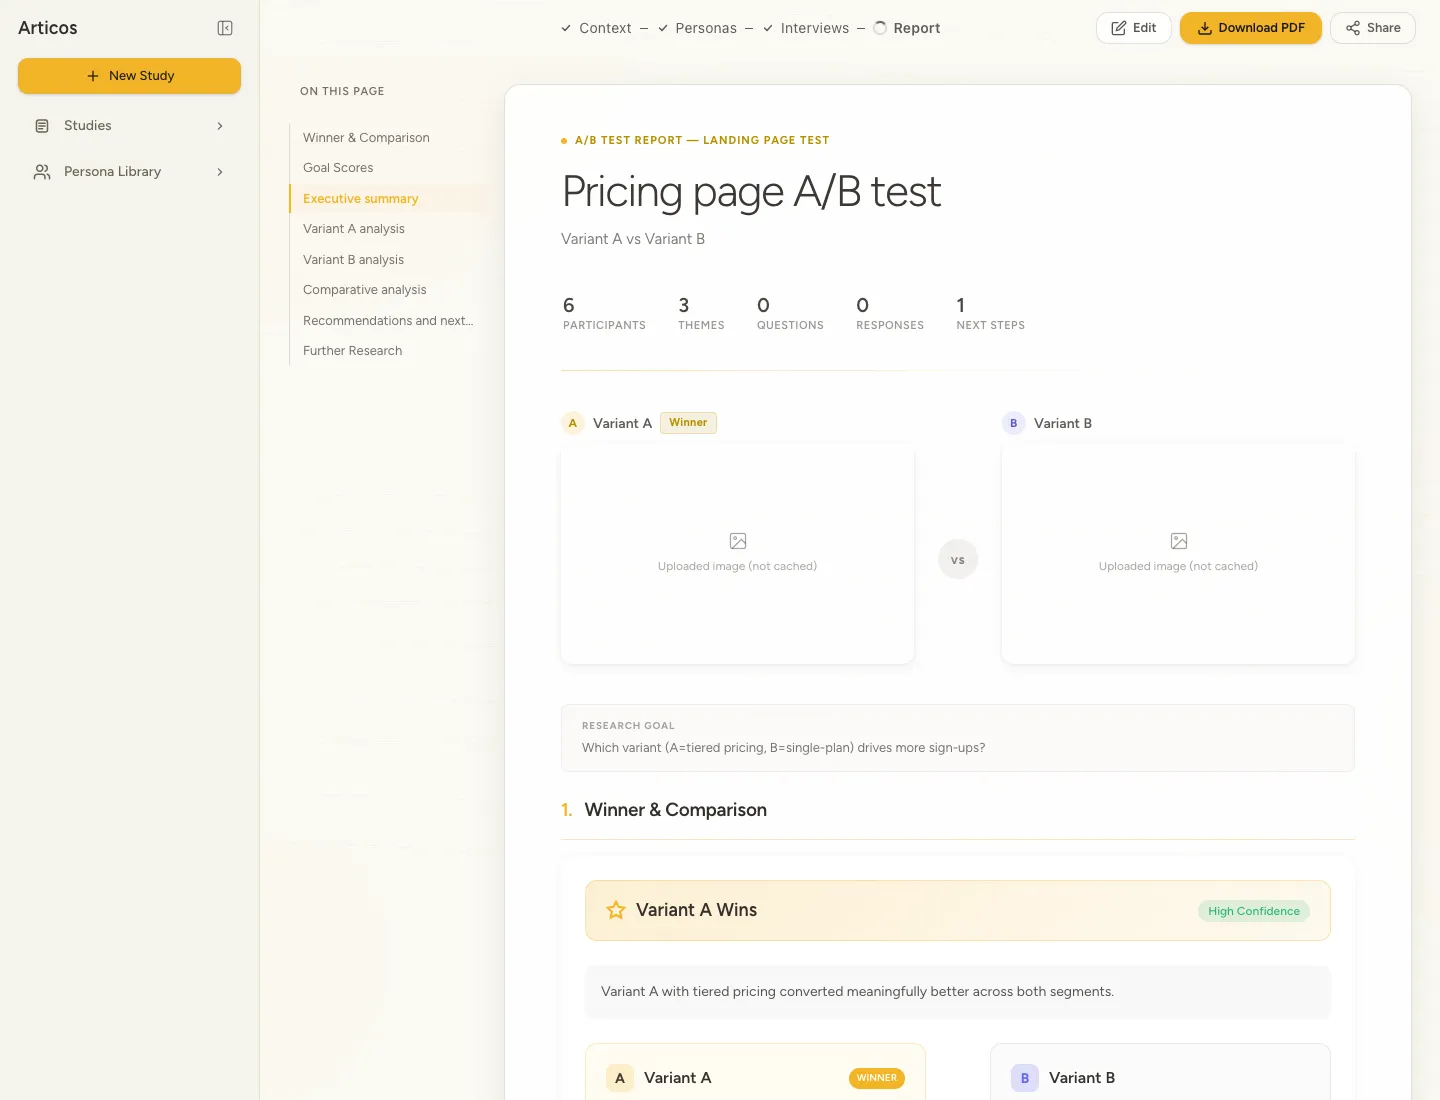
Task: Click the Research Goal question text
Action: [784, 748]
